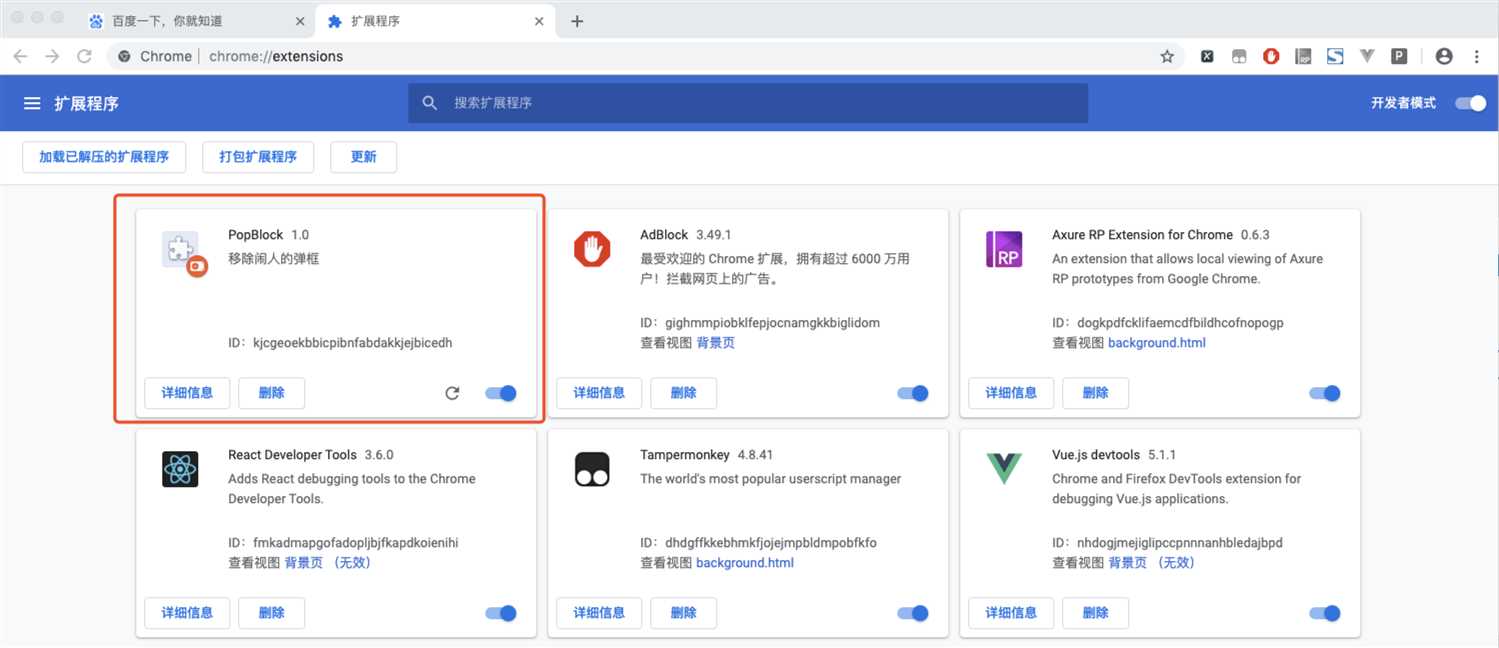Remove Tampermonkey with 删除
Viewport: 1499px width, 648px height.
coord(683,613)
